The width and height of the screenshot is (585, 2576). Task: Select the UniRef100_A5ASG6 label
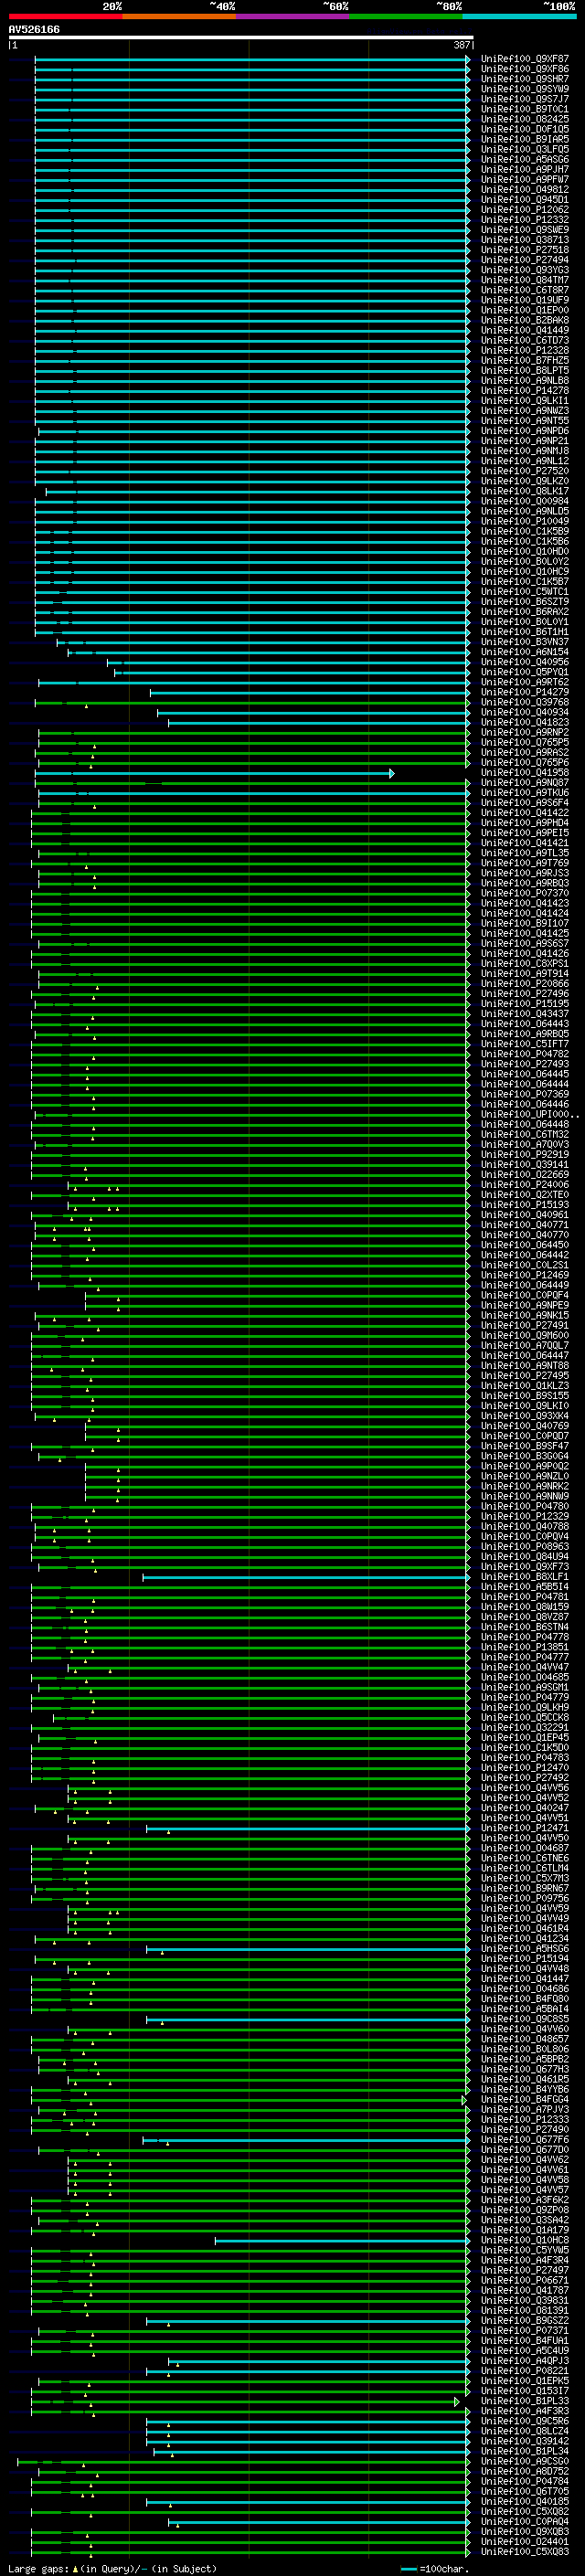pos(525,160)
